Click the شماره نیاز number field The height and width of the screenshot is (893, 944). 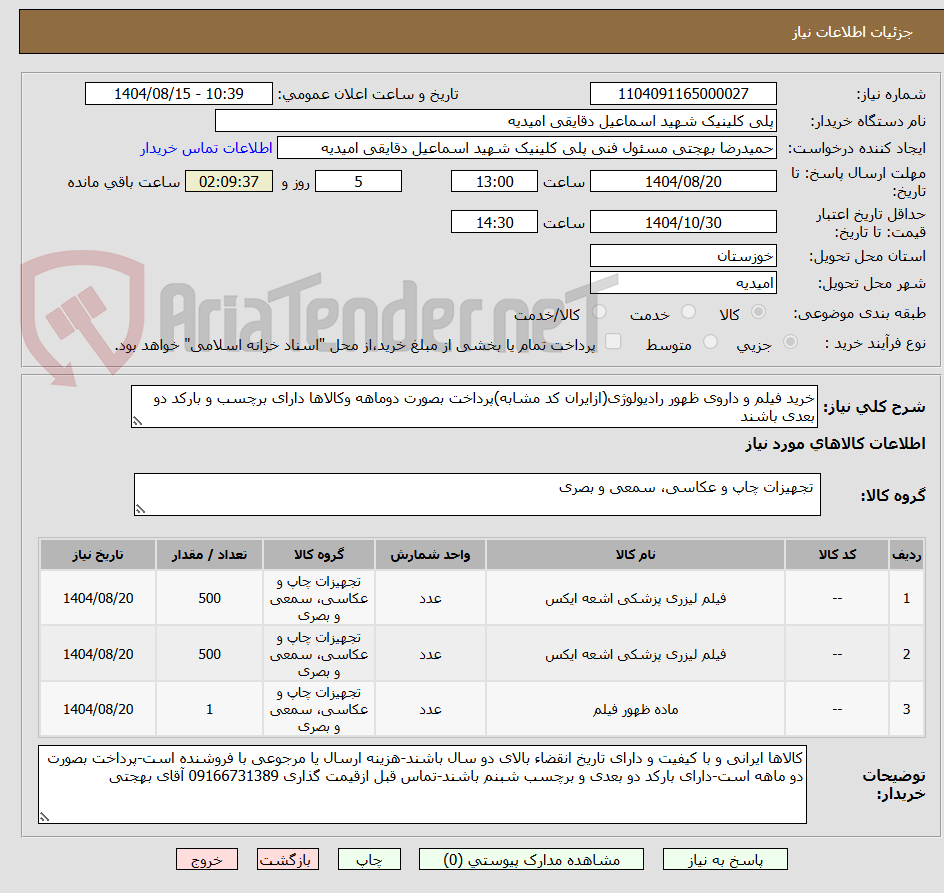[683, 94]
